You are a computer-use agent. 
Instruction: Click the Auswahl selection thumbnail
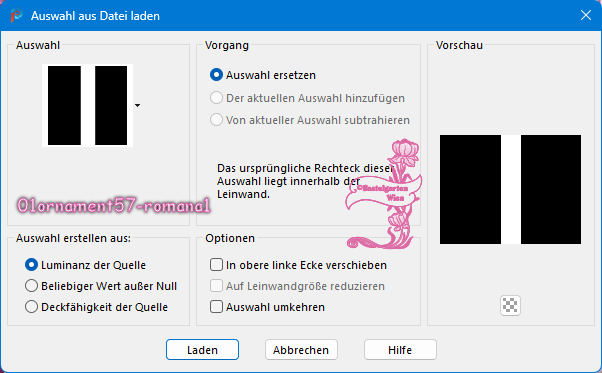pyautogui.click(x=88, y=106)
